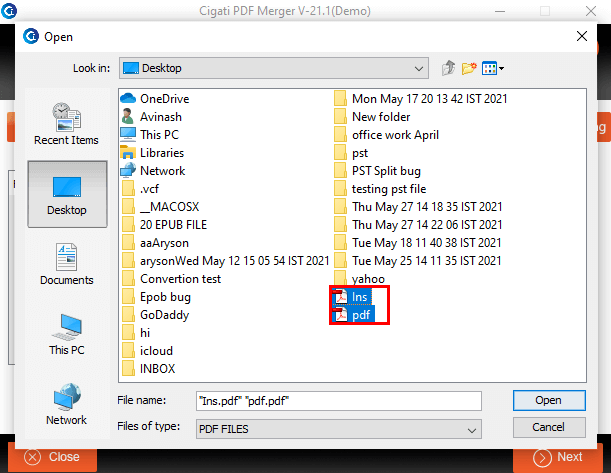Viewport: 611px width, 473px height.
Task: Click the Cancel button
Action: 549,427
